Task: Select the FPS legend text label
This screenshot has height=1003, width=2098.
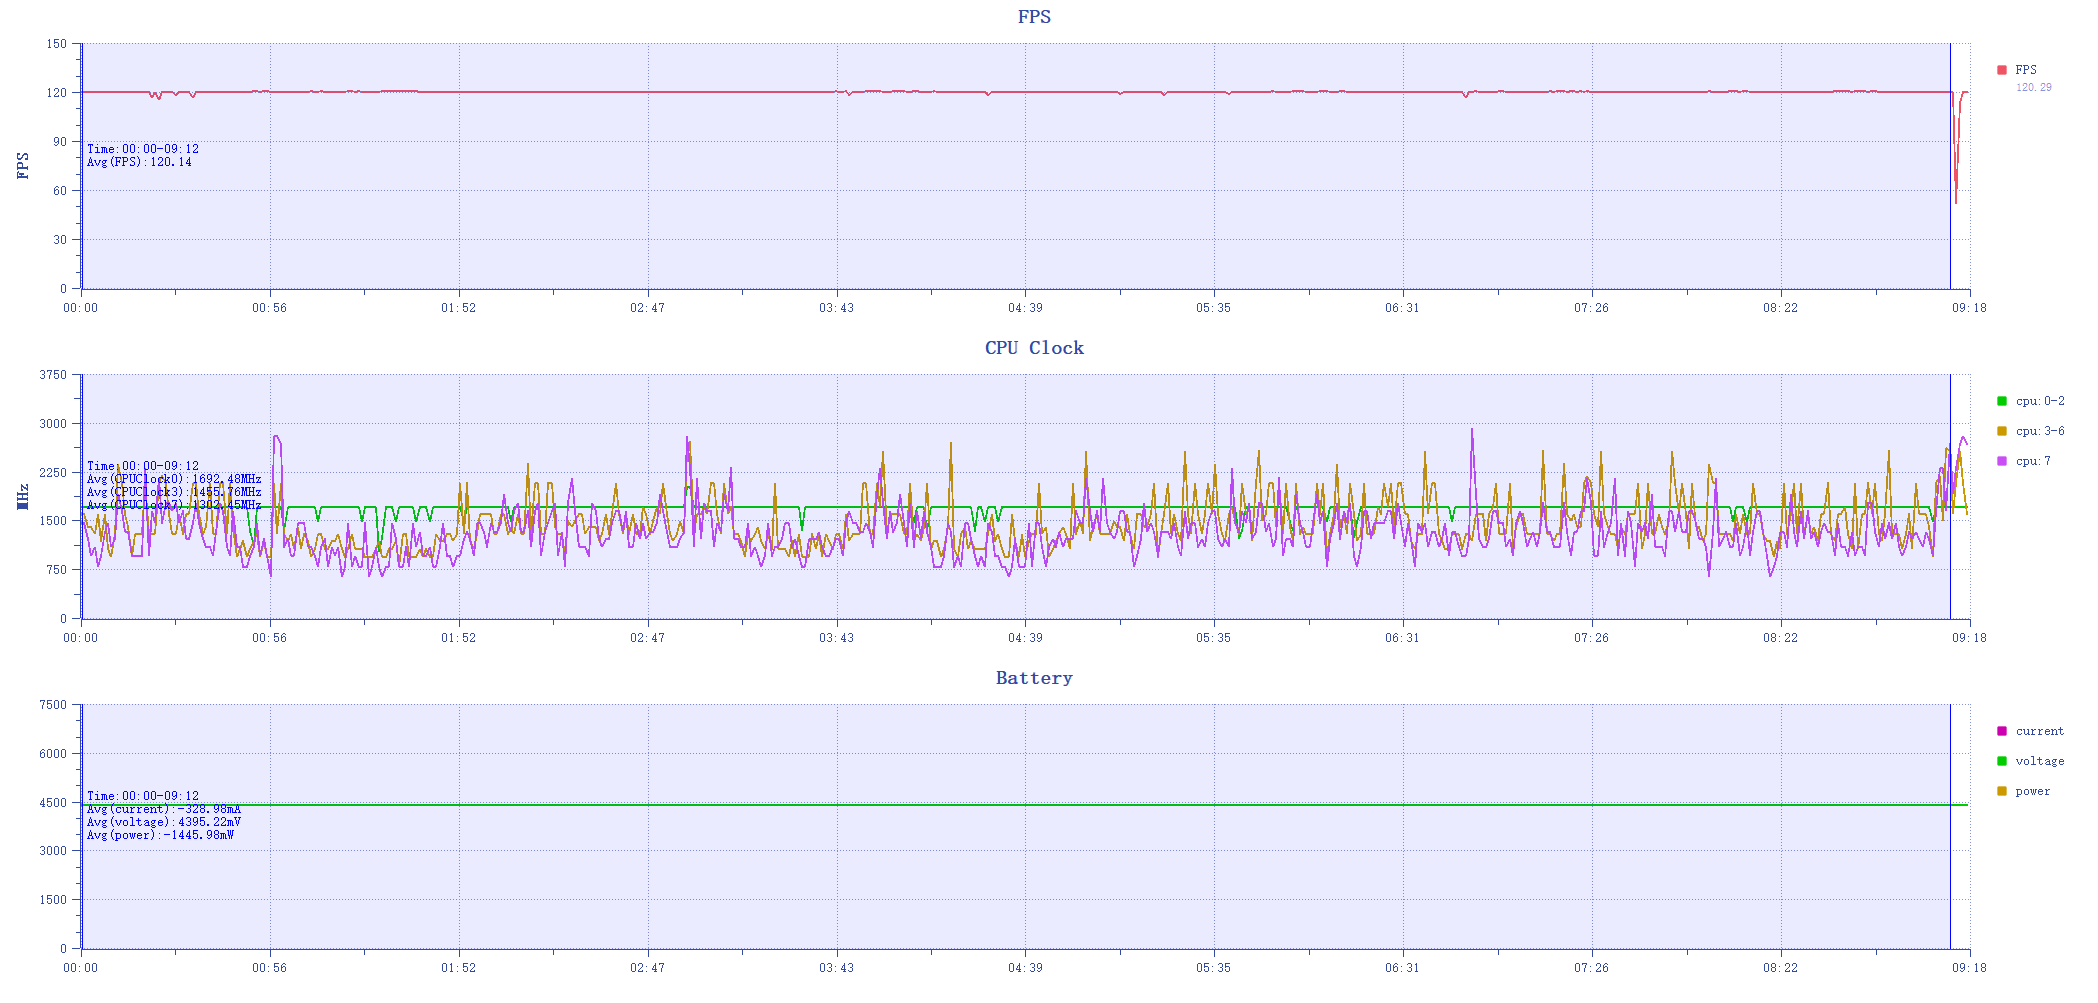Action: tap(2025, 70)
